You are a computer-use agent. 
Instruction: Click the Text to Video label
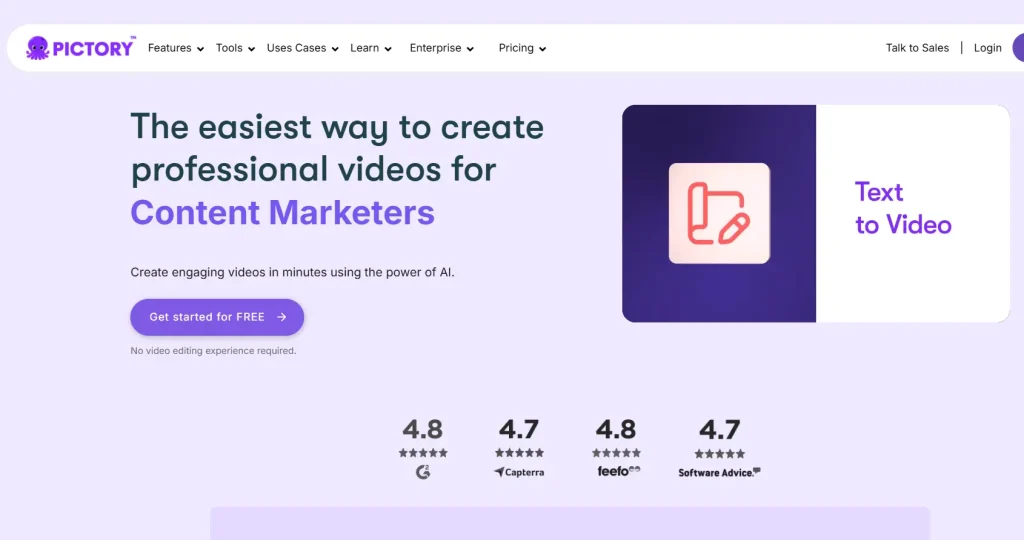[x=903, y=208]
